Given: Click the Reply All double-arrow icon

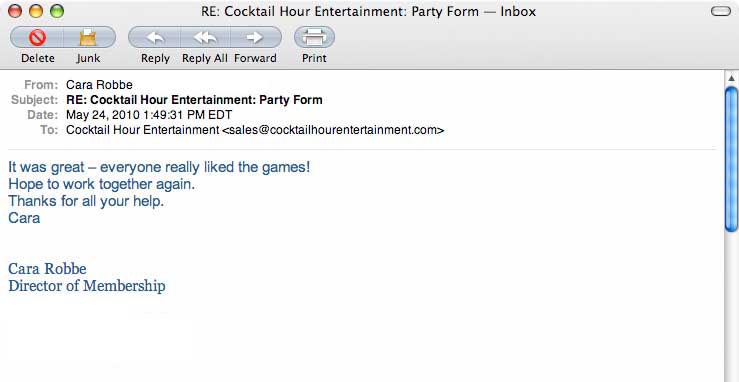Looking at the screenshot, I should (x=205, y=37).
